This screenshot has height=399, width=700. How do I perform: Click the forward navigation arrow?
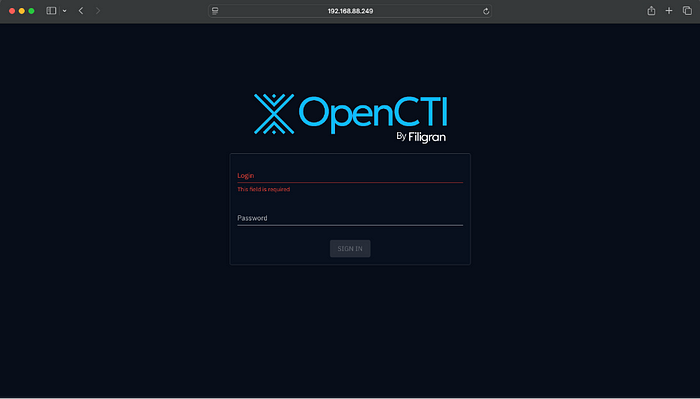point(98,11)
